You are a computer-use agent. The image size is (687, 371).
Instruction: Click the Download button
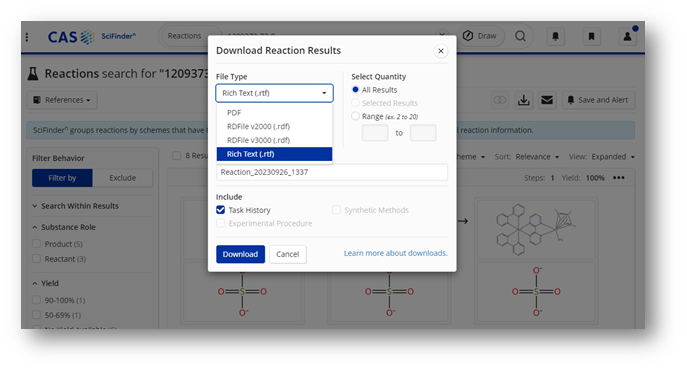(240, 254)
